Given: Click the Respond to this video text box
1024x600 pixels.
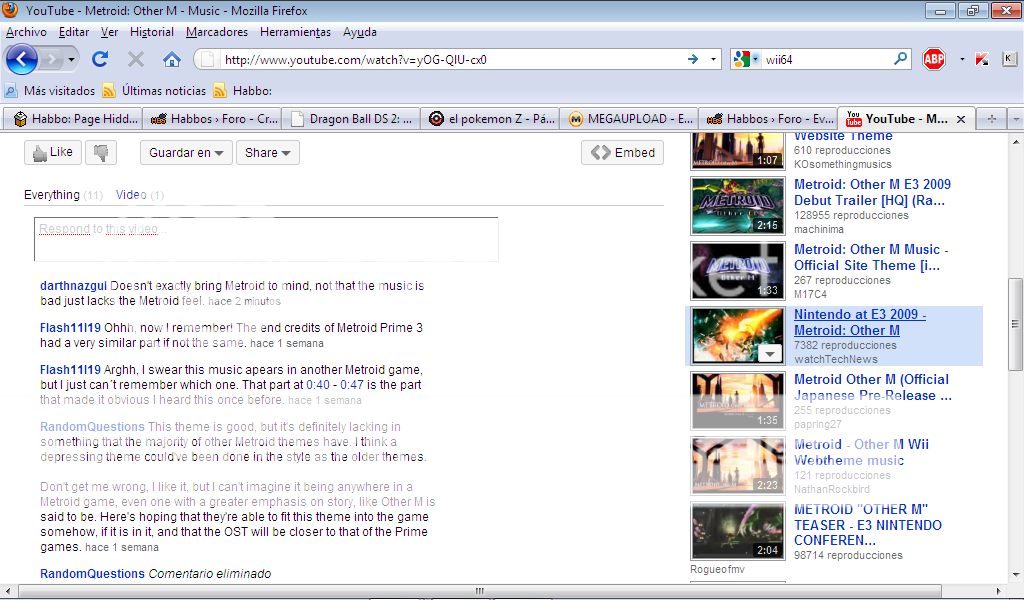Looking at the screenshot, I should (x=266, y=239).
